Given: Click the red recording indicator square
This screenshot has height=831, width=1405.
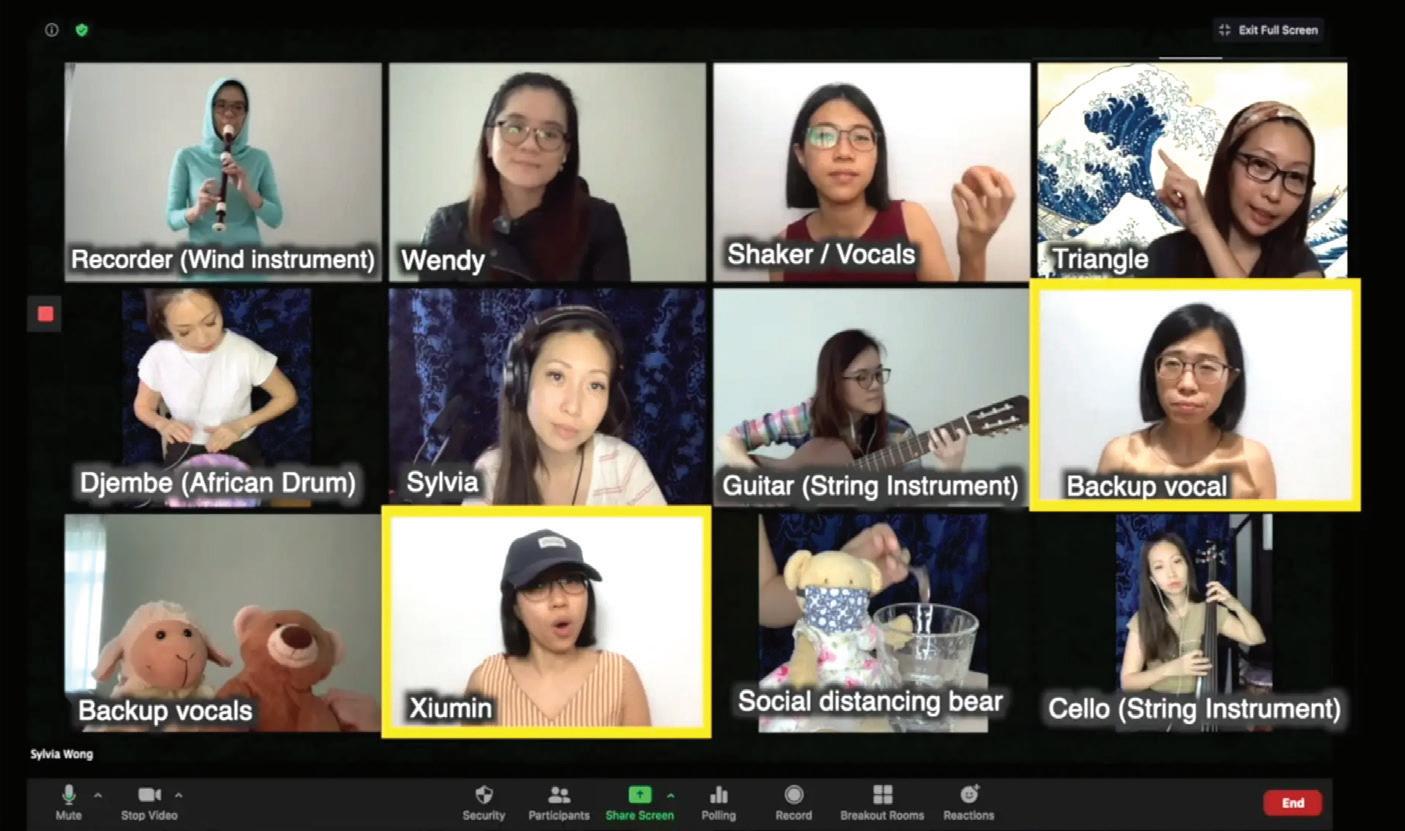Looking at the screenshot, I should pyautogui.click(x=45, y=314).
